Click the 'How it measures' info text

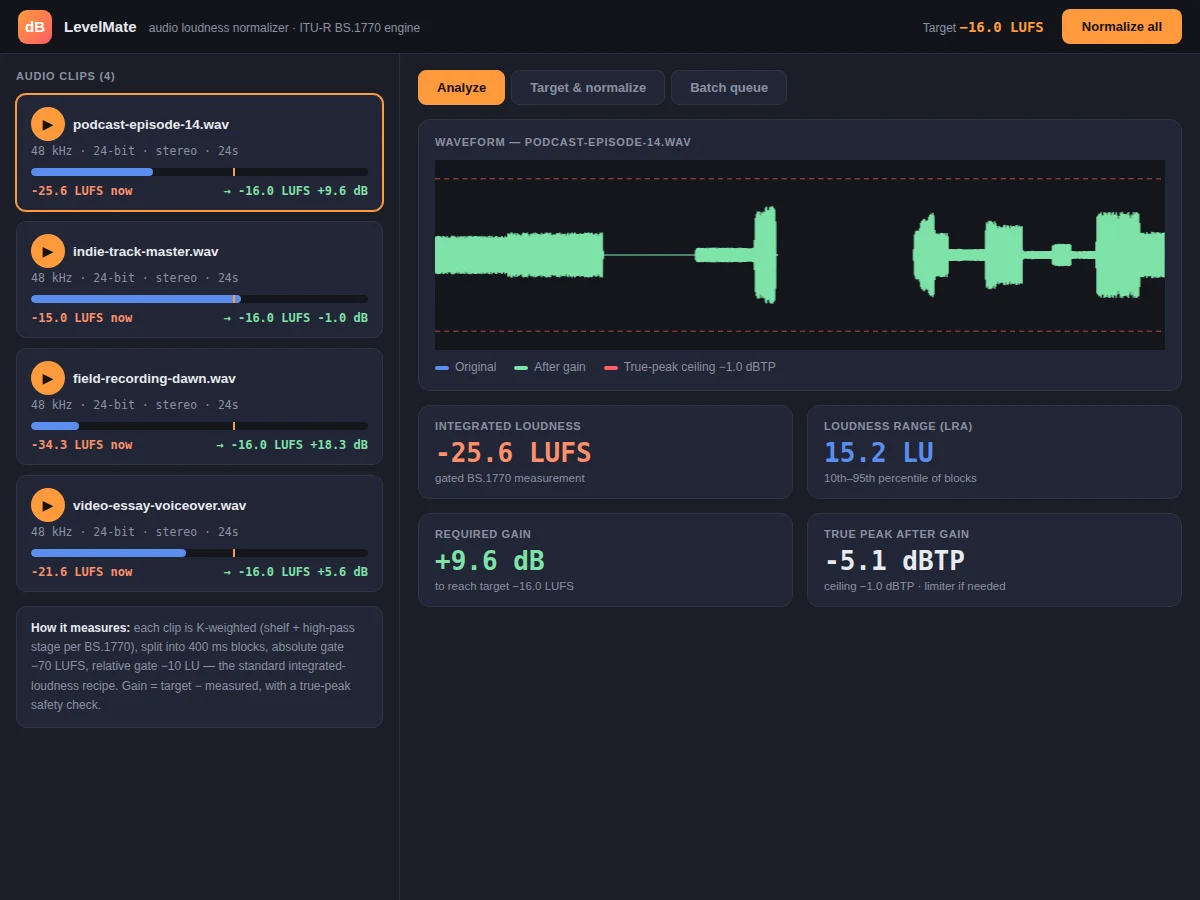pyautogui.click(x=199, y=666)
